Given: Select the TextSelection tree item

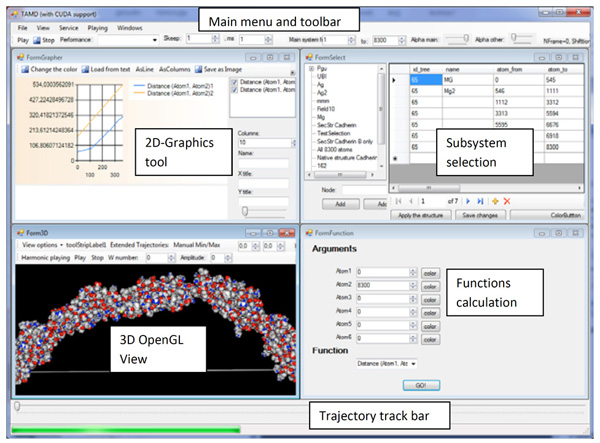Looking at the screenshot, I should pyautogui.click(x=333, y=133).
